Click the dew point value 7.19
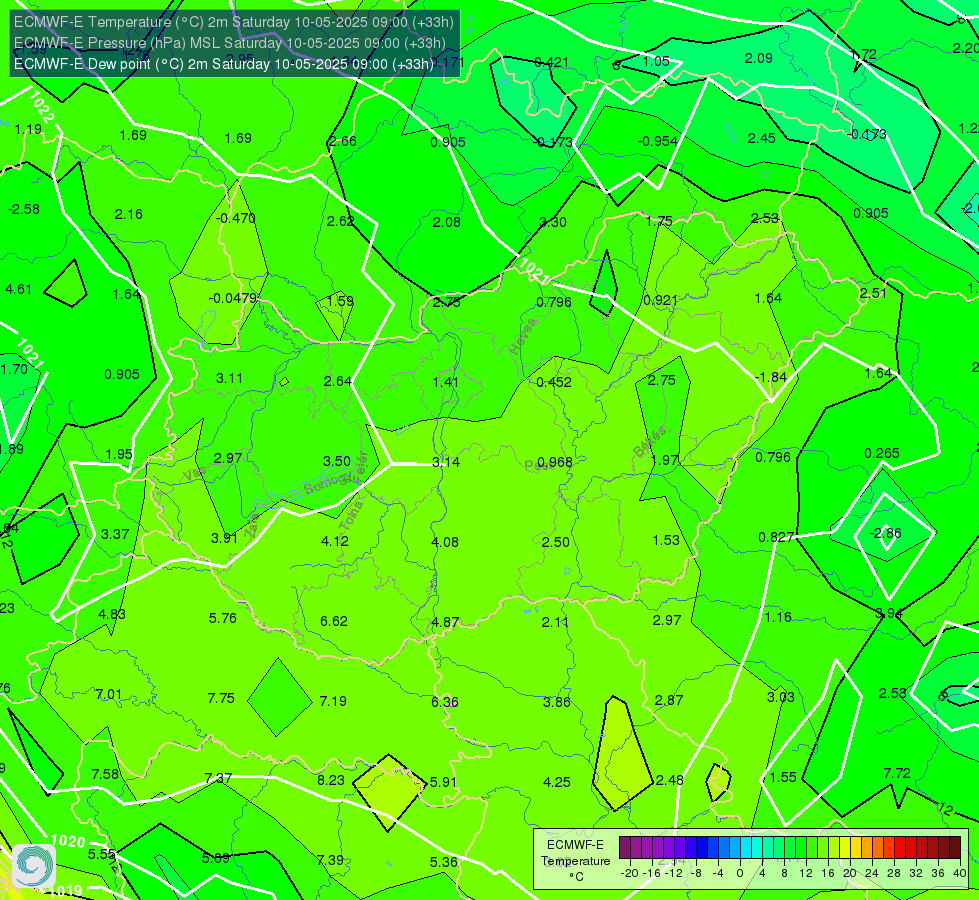The height and width of the screenshot is (900, 979). tap(333, 701)
